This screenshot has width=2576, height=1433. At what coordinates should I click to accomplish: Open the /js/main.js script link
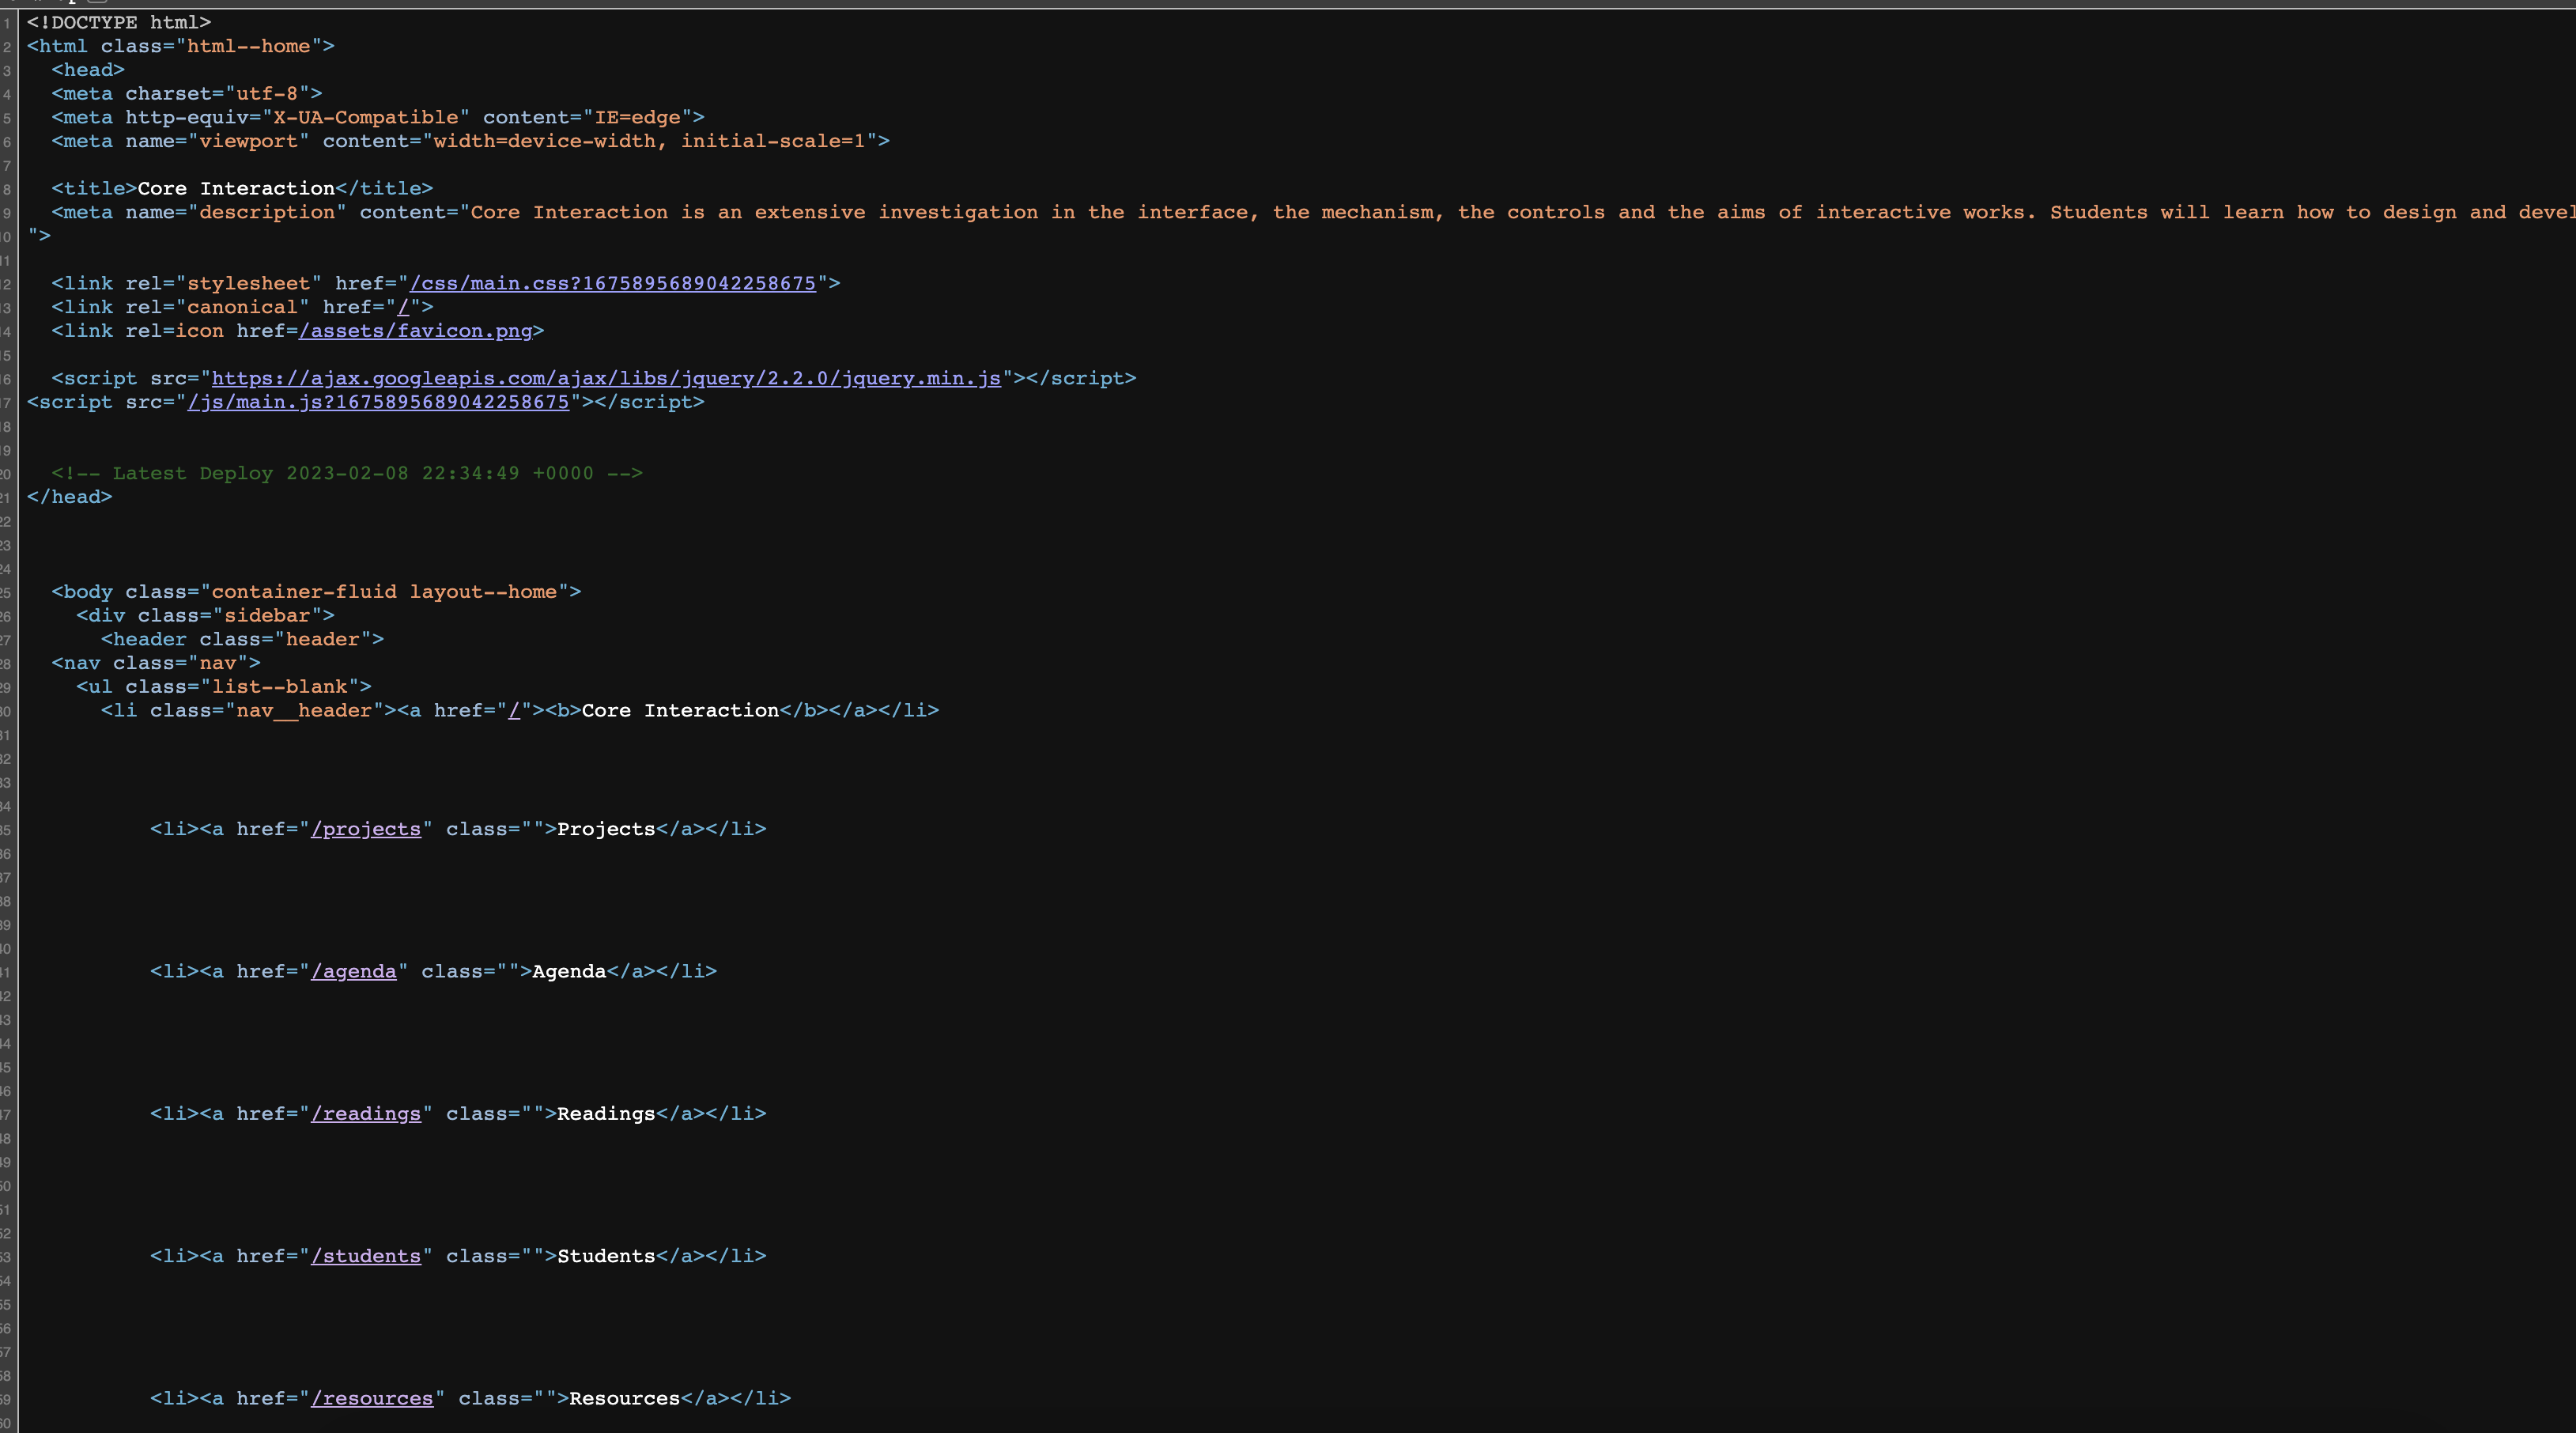coord(378,402)
